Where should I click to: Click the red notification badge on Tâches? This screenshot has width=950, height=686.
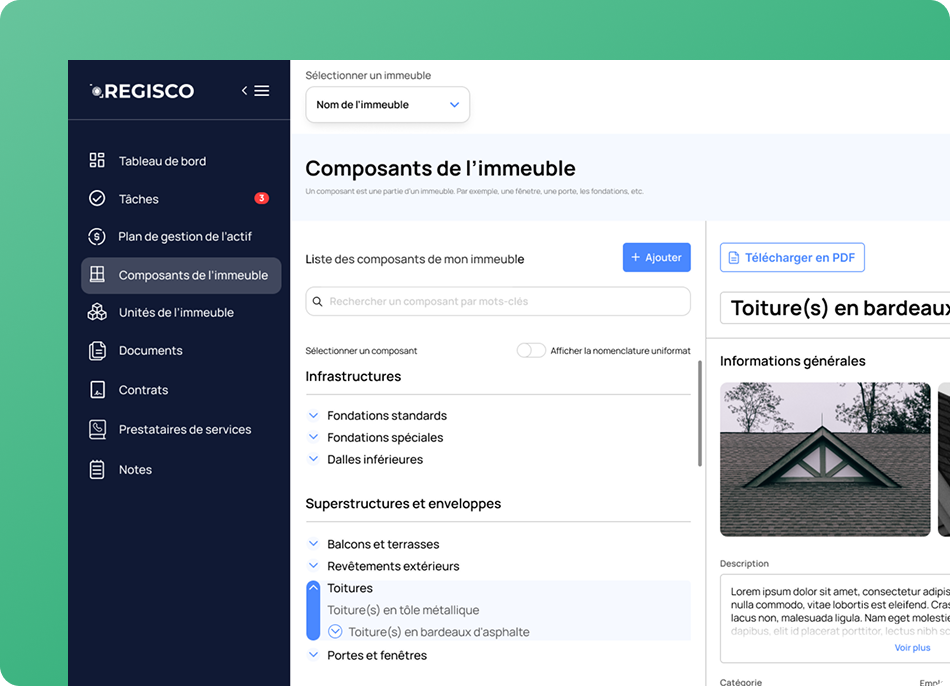pyautogui.click(x=261, y=198)
